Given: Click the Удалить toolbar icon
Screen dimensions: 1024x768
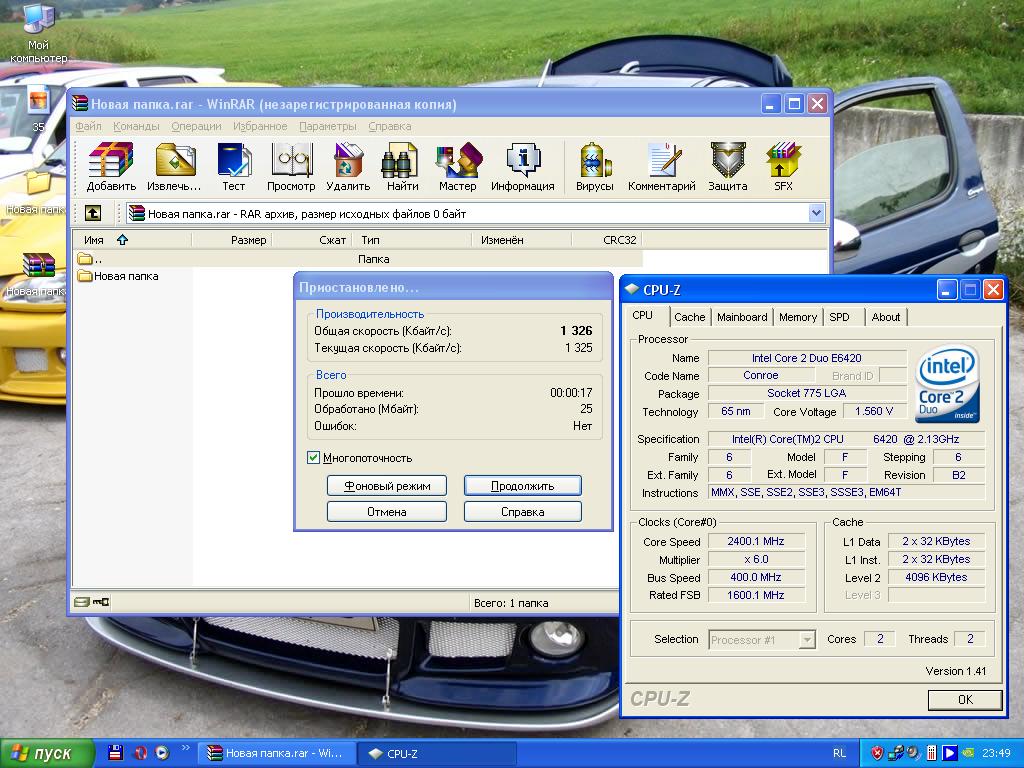Looking at the screenshot, I should coord(348,167).
